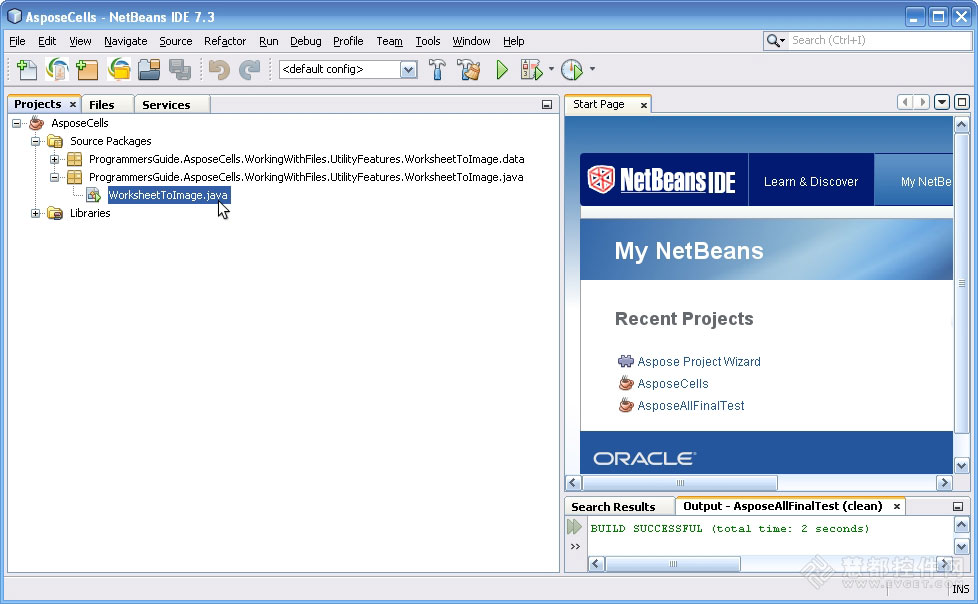Switch to the Services tab
Screen dimensions: 978x604
(166, 105)
